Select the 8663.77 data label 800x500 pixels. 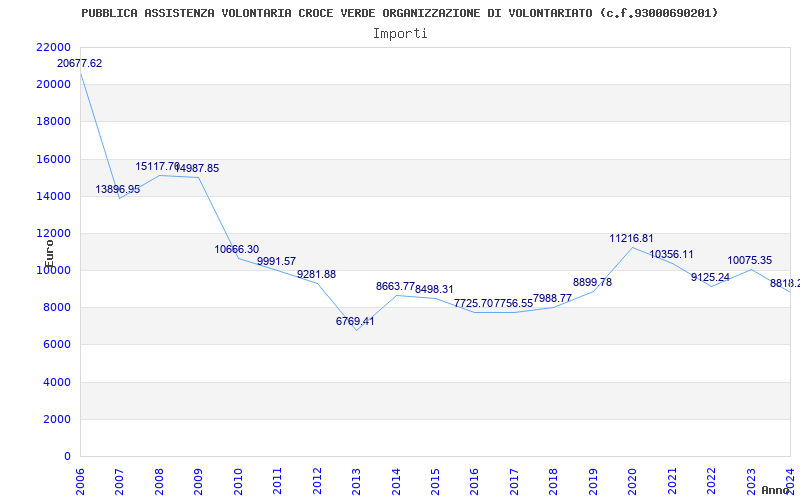pos(395,286)
